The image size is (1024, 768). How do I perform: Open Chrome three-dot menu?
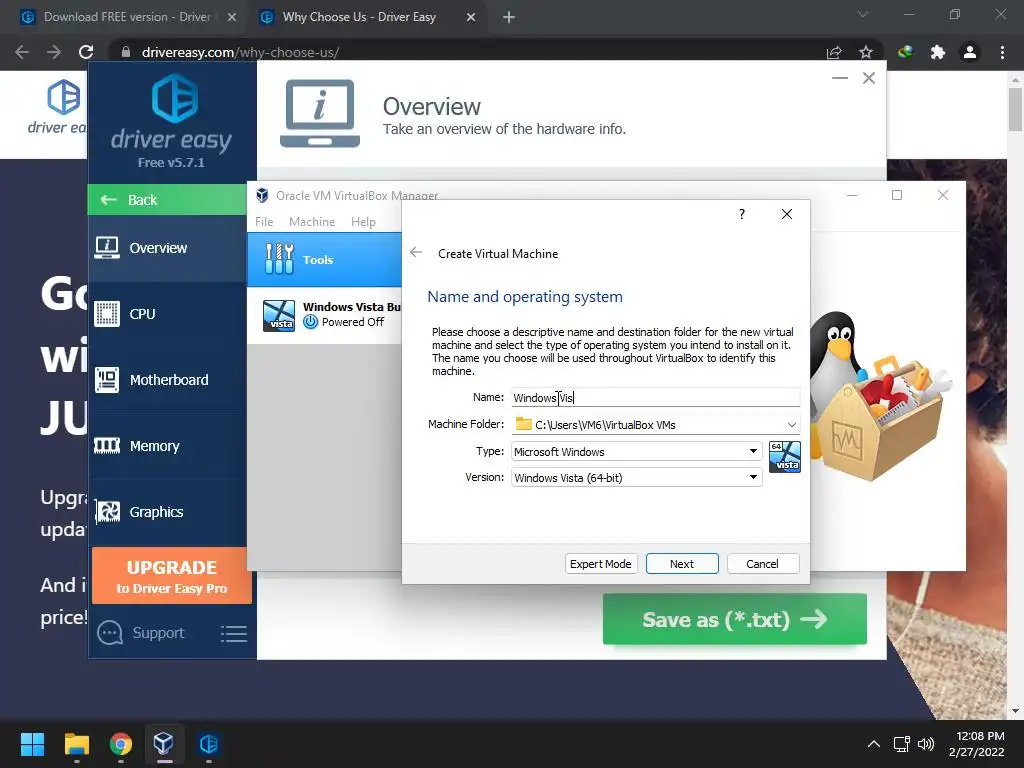pyautogui.click(x=1002, y=52)
